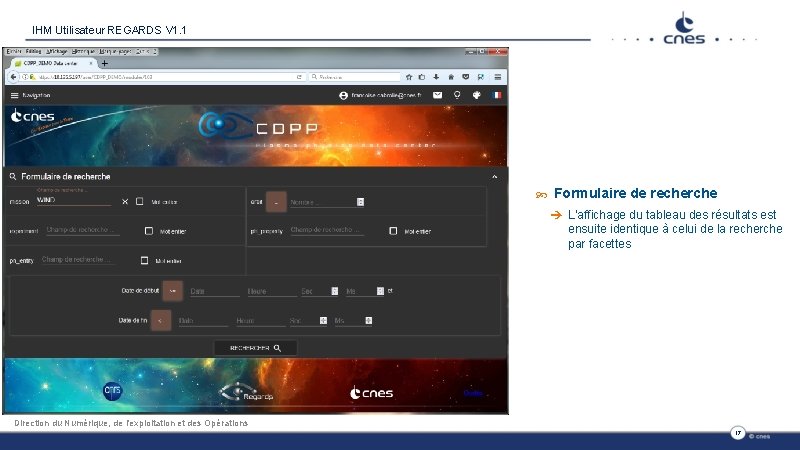Collapse the Formulaire de recherche panel

(x=494, y=177)
